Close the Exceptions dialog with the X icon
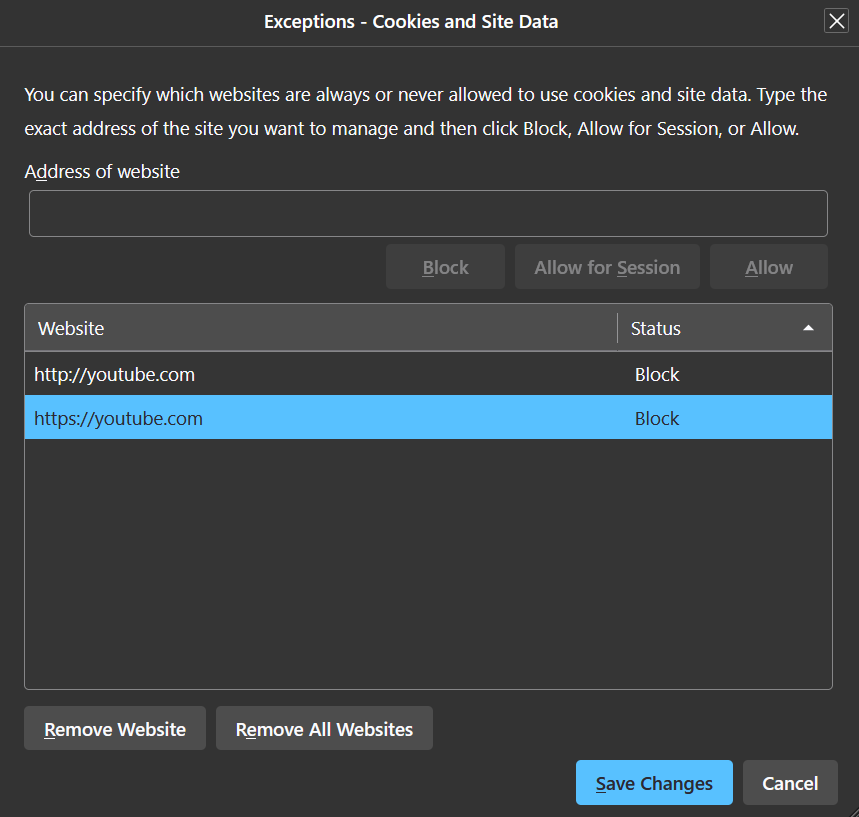 [836, 21]
